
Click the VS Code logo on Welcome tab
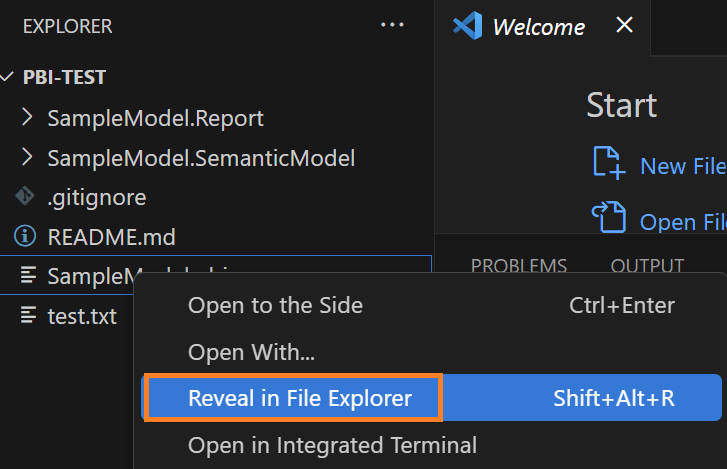coord(467,26)
